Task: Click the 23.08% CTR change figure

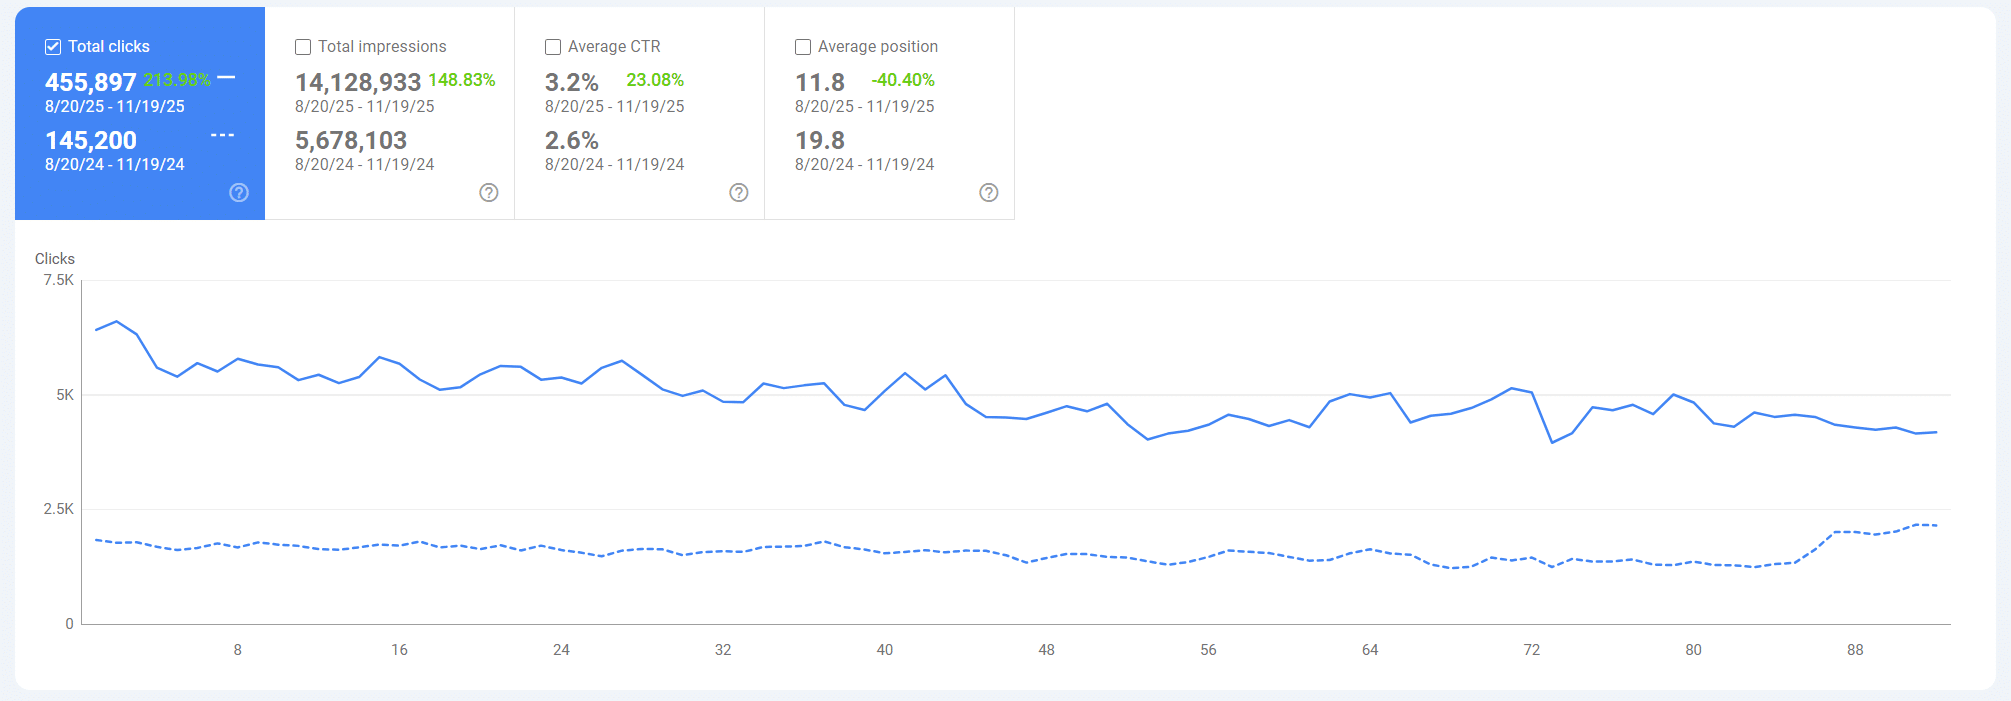Action: click(655, 80)
